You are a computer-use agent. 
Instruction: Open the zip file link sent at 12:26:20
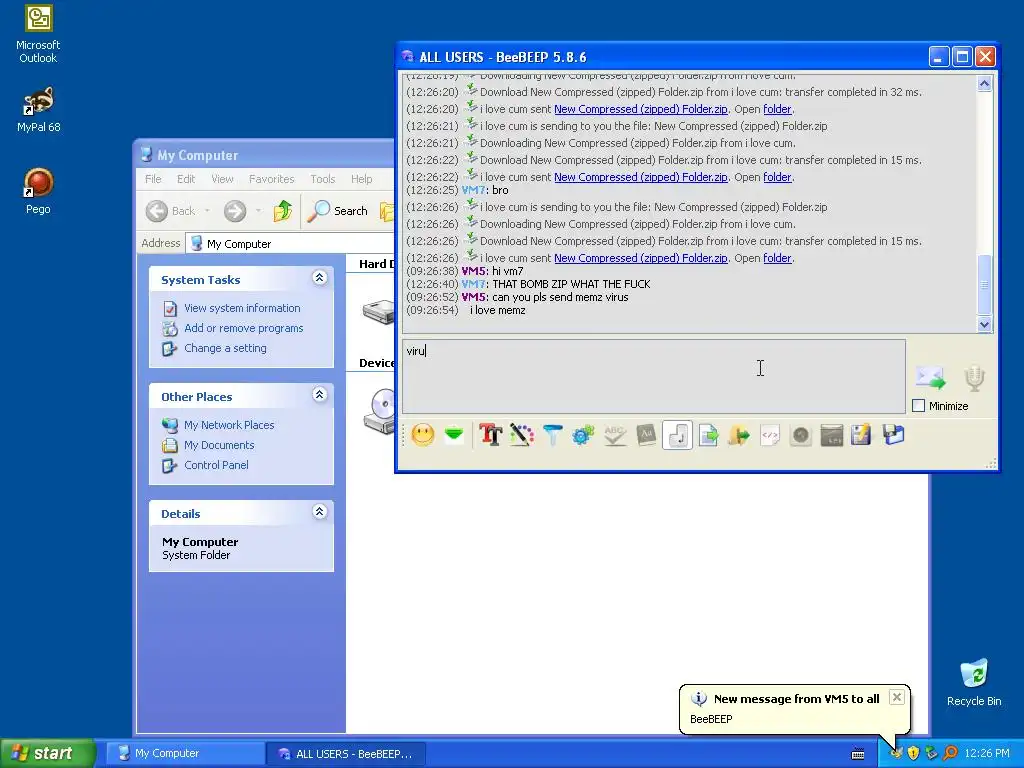click(x=641, y=109)
